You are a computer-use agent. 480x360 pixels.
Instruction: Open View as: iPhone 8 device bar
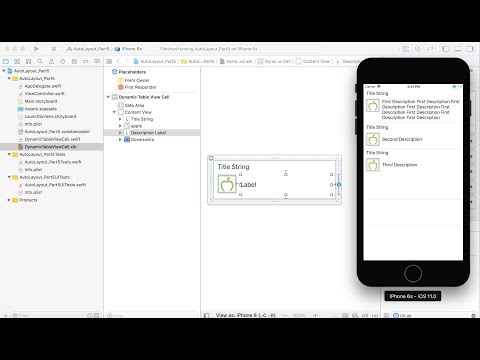[x=245, y=315]
